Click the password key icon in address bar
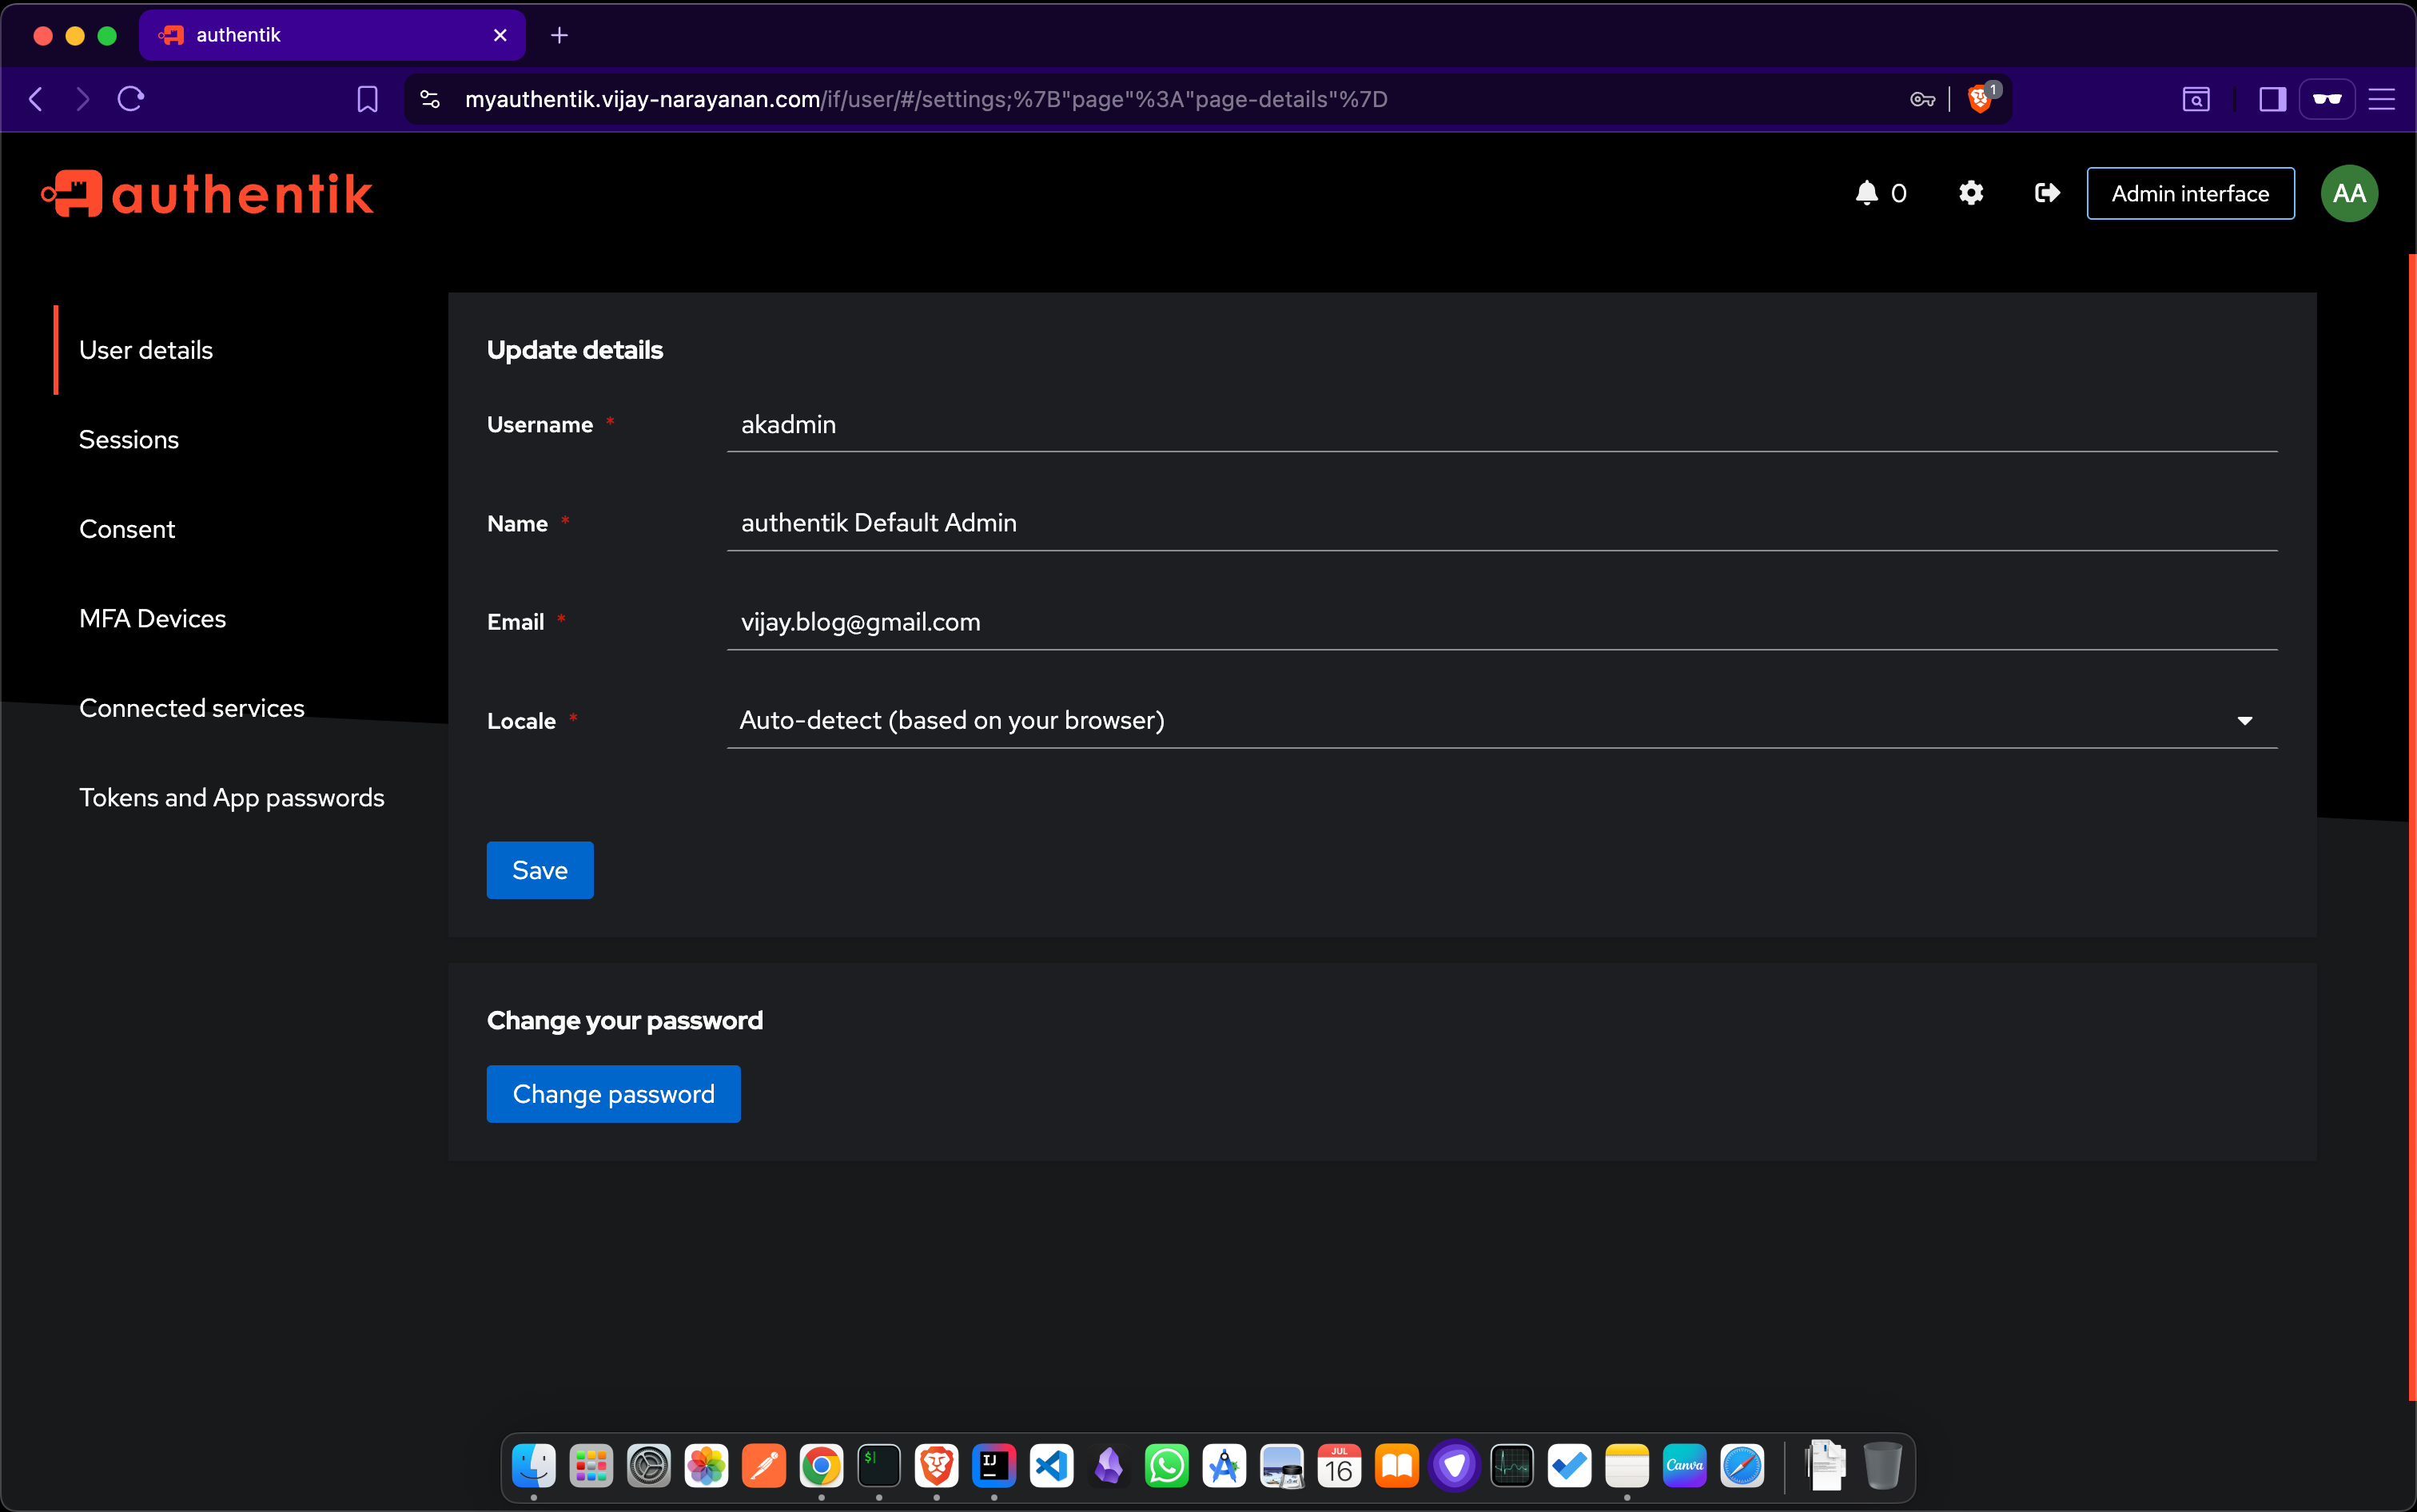 (x=1922, y=99)
